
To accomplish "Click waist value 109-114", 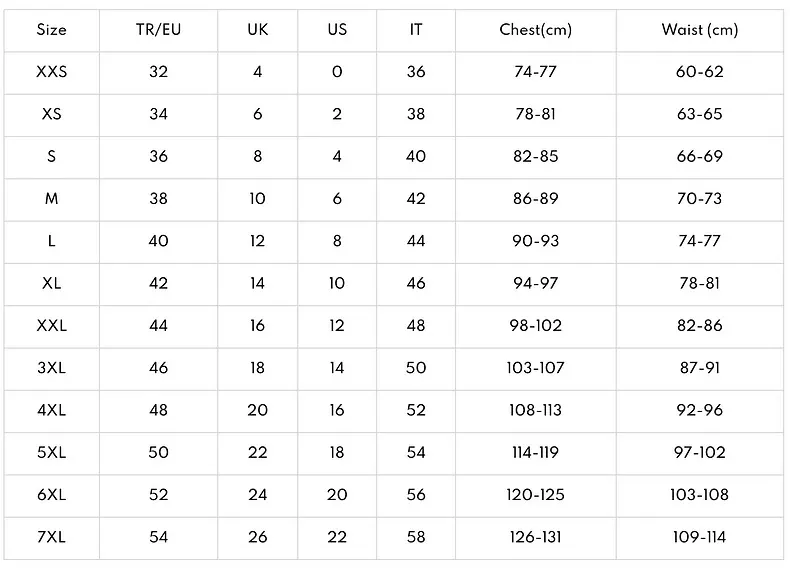I will coord(700,537).
